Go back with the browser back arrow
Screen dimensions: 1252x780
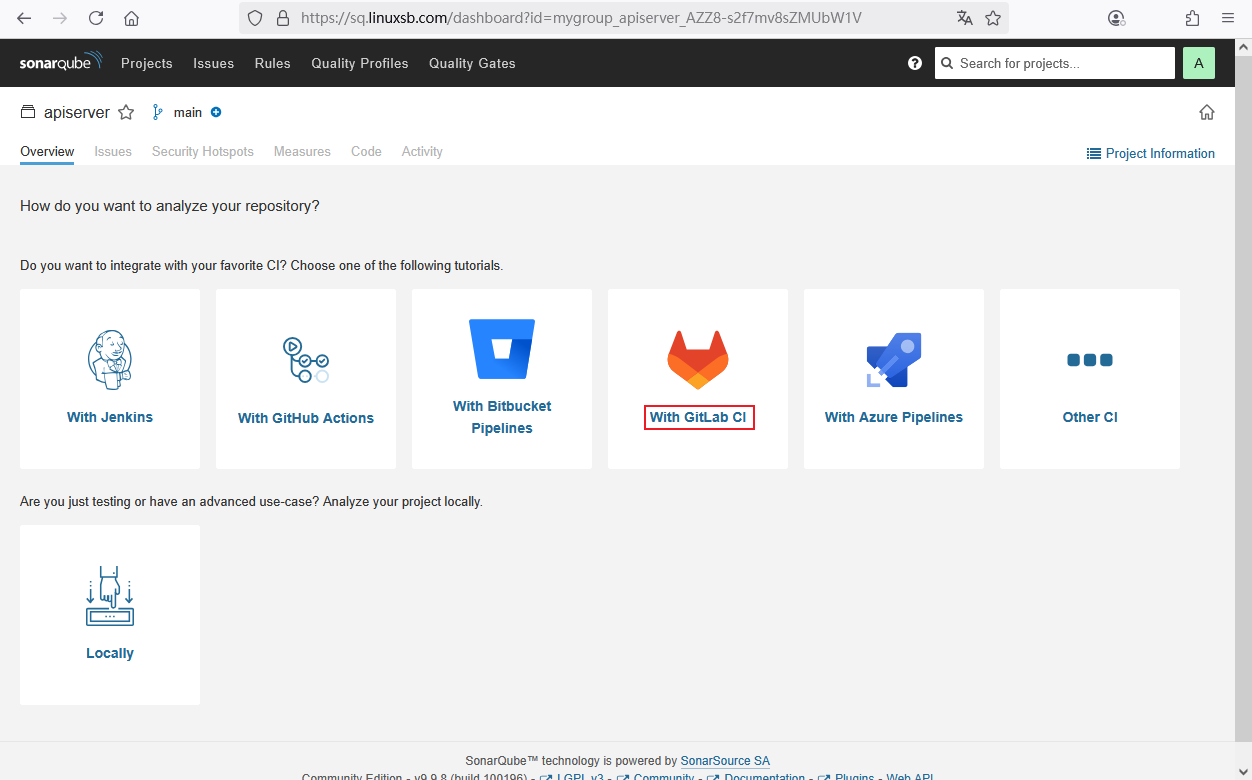point(24,18)
